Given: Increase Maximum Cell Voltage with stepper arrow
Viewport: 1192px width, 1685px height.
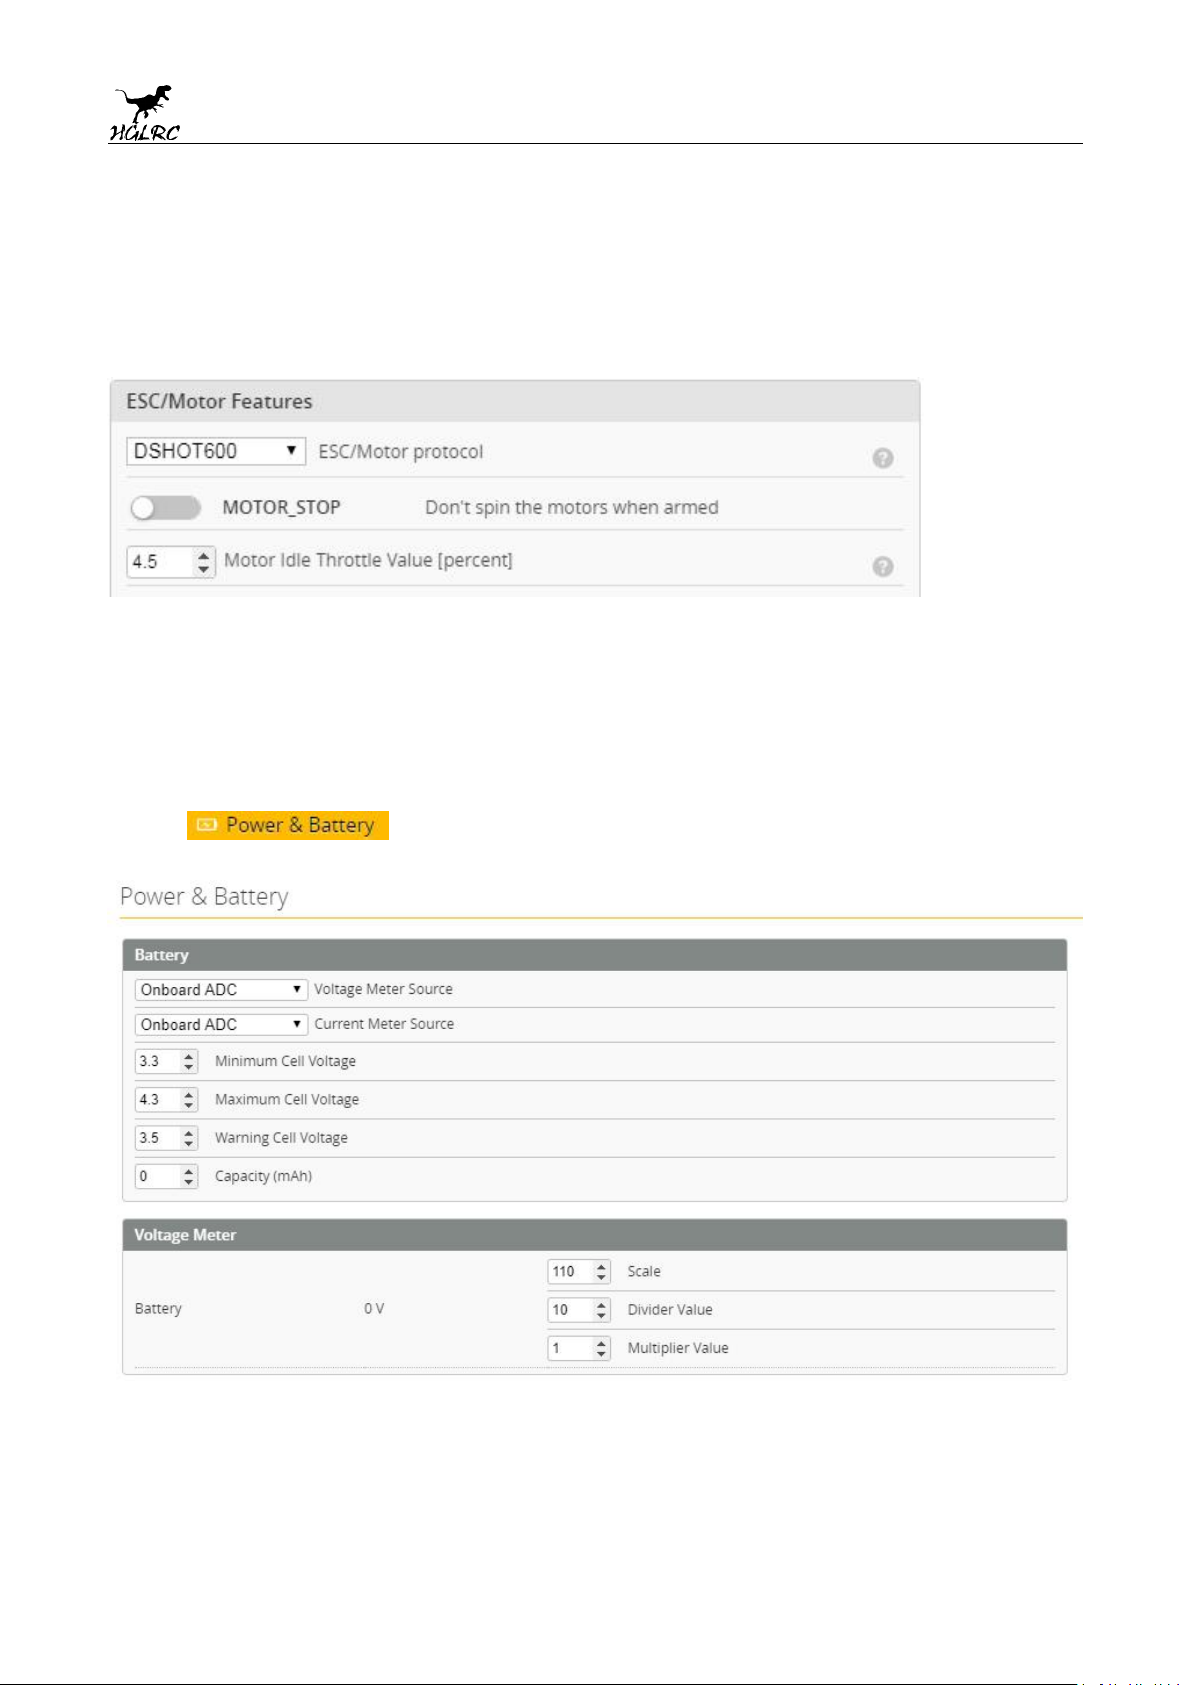Looking at the screenshot, I should click(189, 1094).
